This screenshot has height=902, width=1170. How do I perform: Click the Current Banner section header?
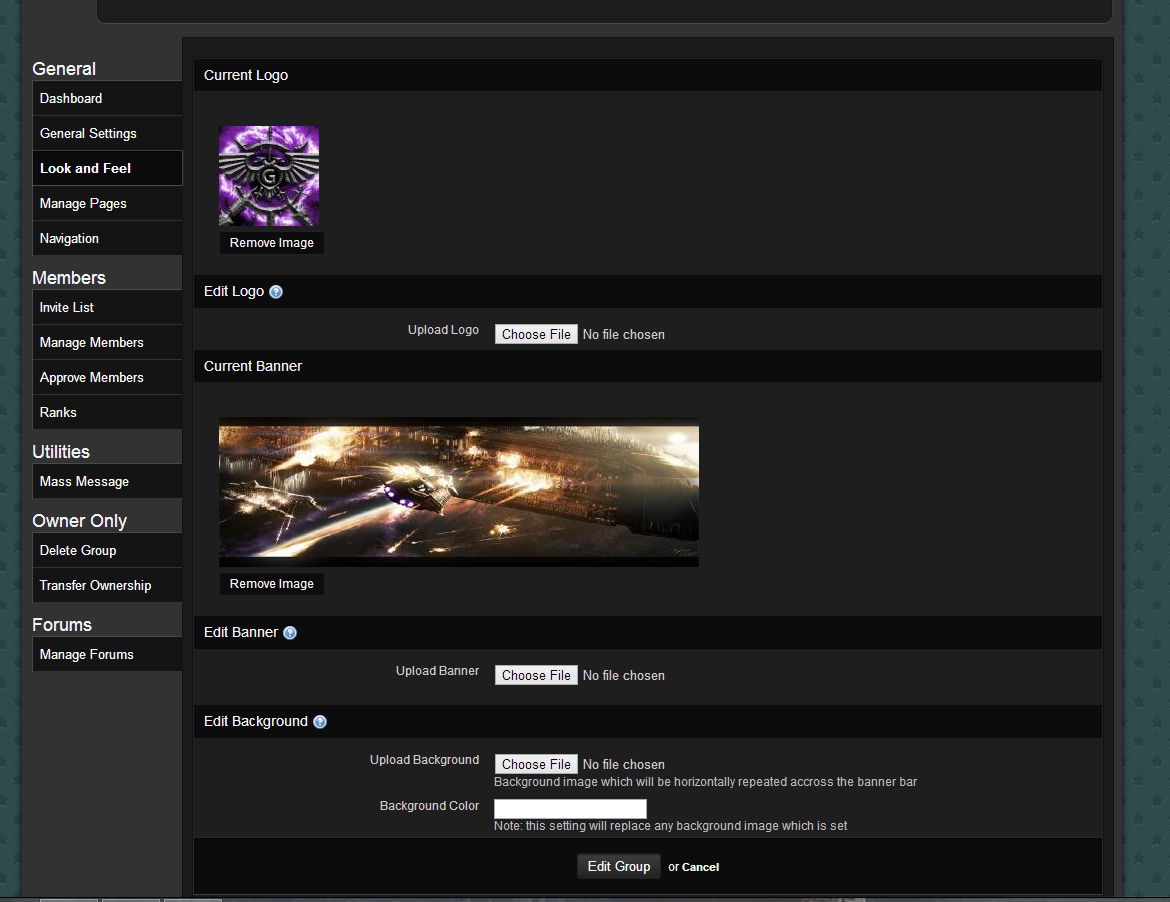tap(648, 366)
